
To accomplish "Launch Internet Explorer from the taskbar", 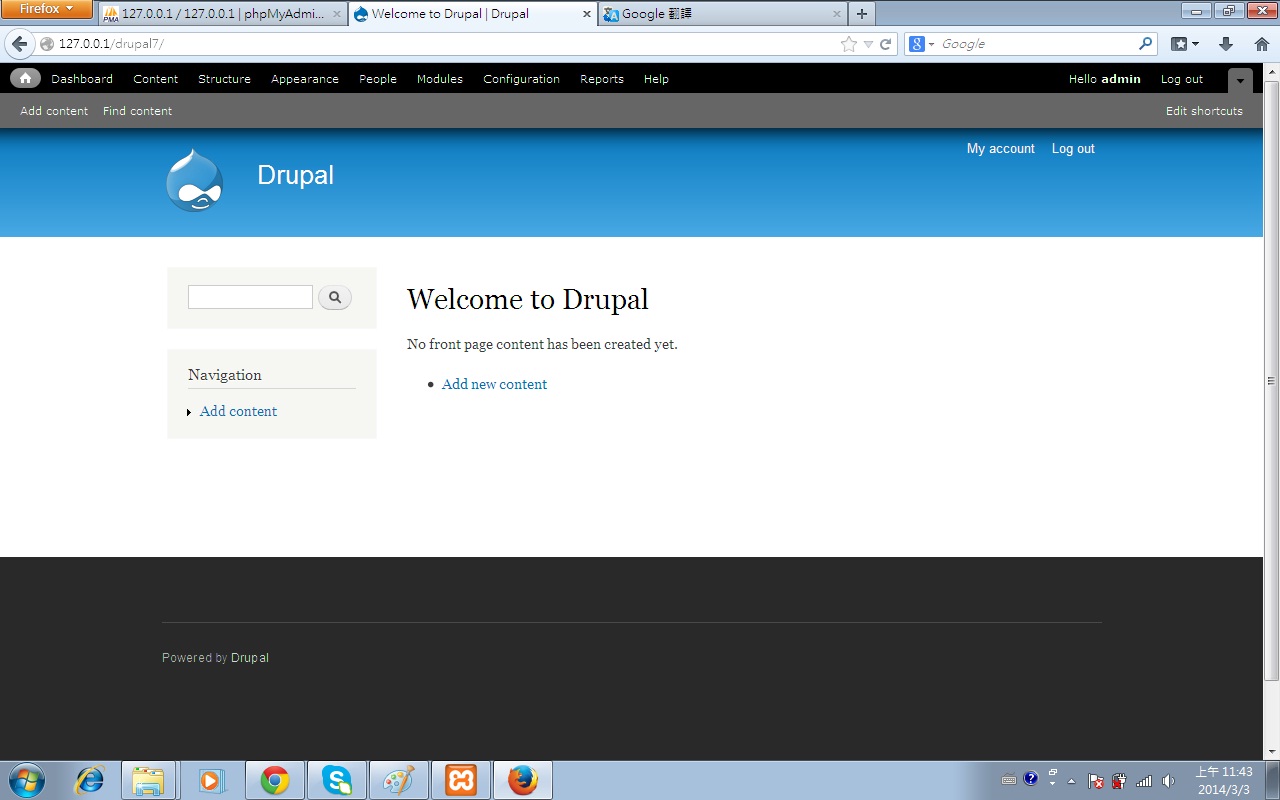I will (x=90, y=780).
